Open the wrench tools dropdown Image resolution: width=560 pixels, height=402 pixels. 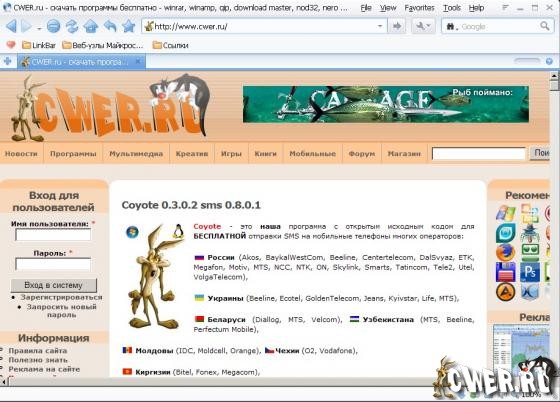point(424,26)
